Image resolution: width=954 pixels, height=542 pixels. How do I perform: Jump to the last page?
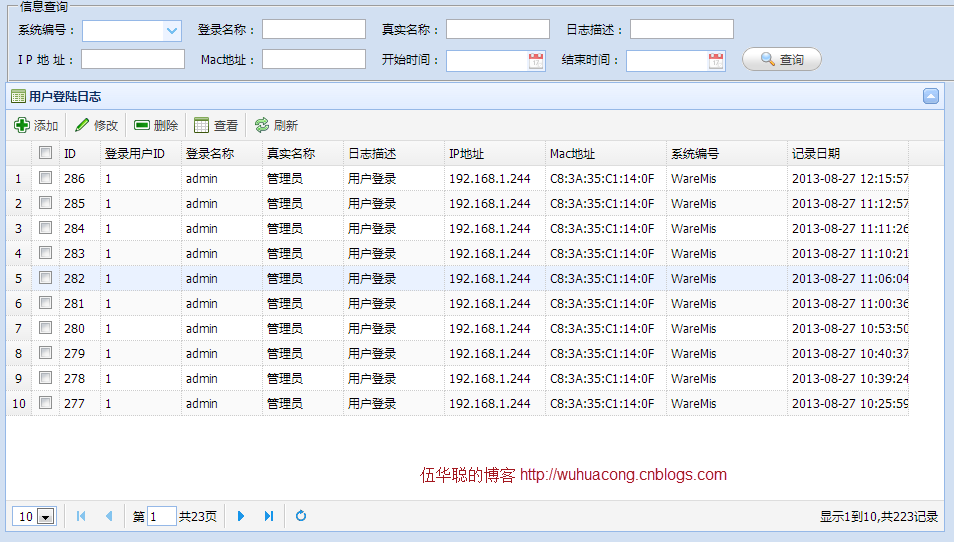coord(269,516)
